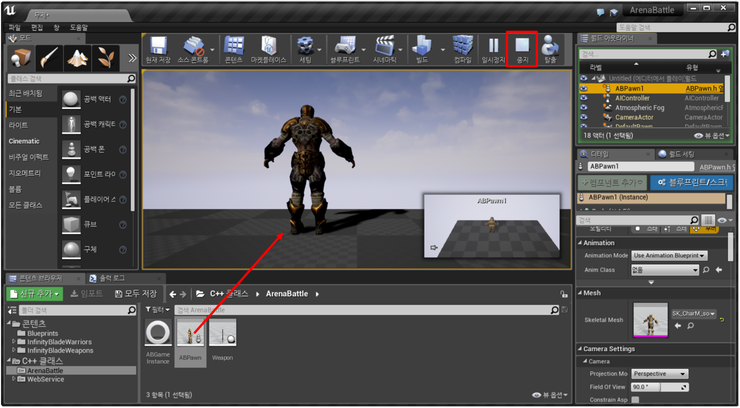Image resolution: width=740 pixels, height=408 pixels.
Task: Pause the simulation with the pause icon
Action: [x=493, y=45]
